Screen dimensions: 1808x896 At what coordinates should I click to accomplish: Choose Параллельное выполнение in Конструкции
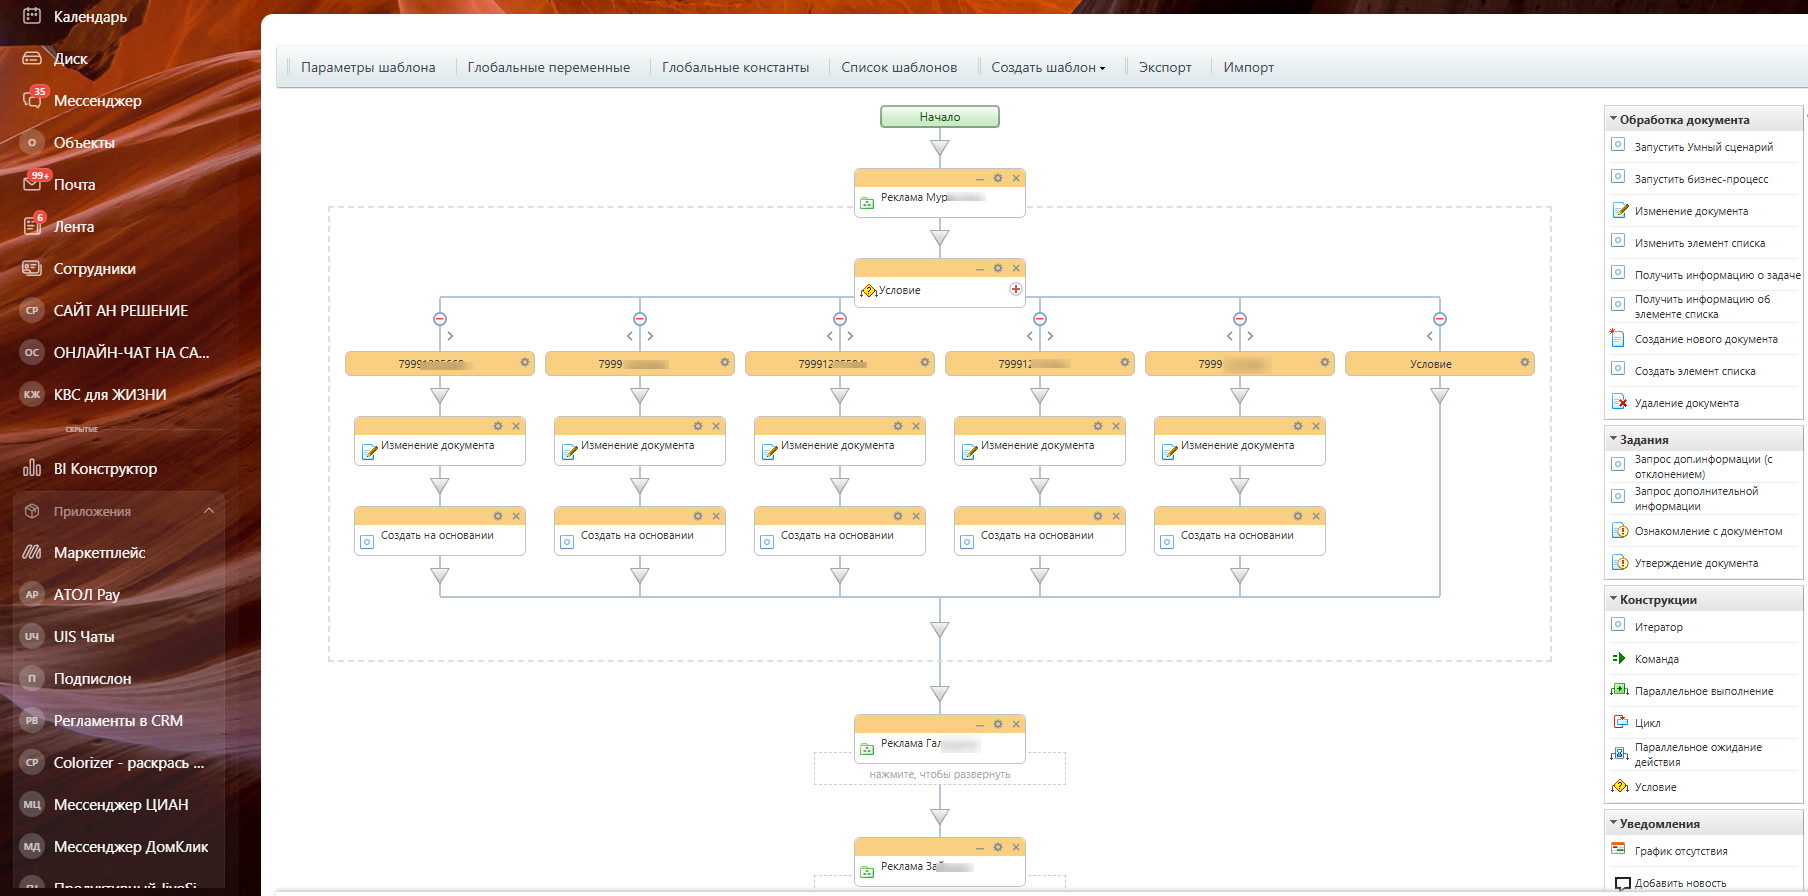(1703, 691)
